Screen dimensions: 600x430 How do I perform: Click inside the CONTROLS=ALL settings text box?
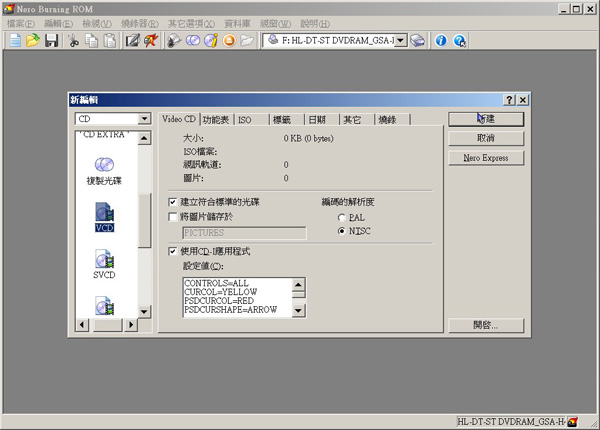click(237, 297)
